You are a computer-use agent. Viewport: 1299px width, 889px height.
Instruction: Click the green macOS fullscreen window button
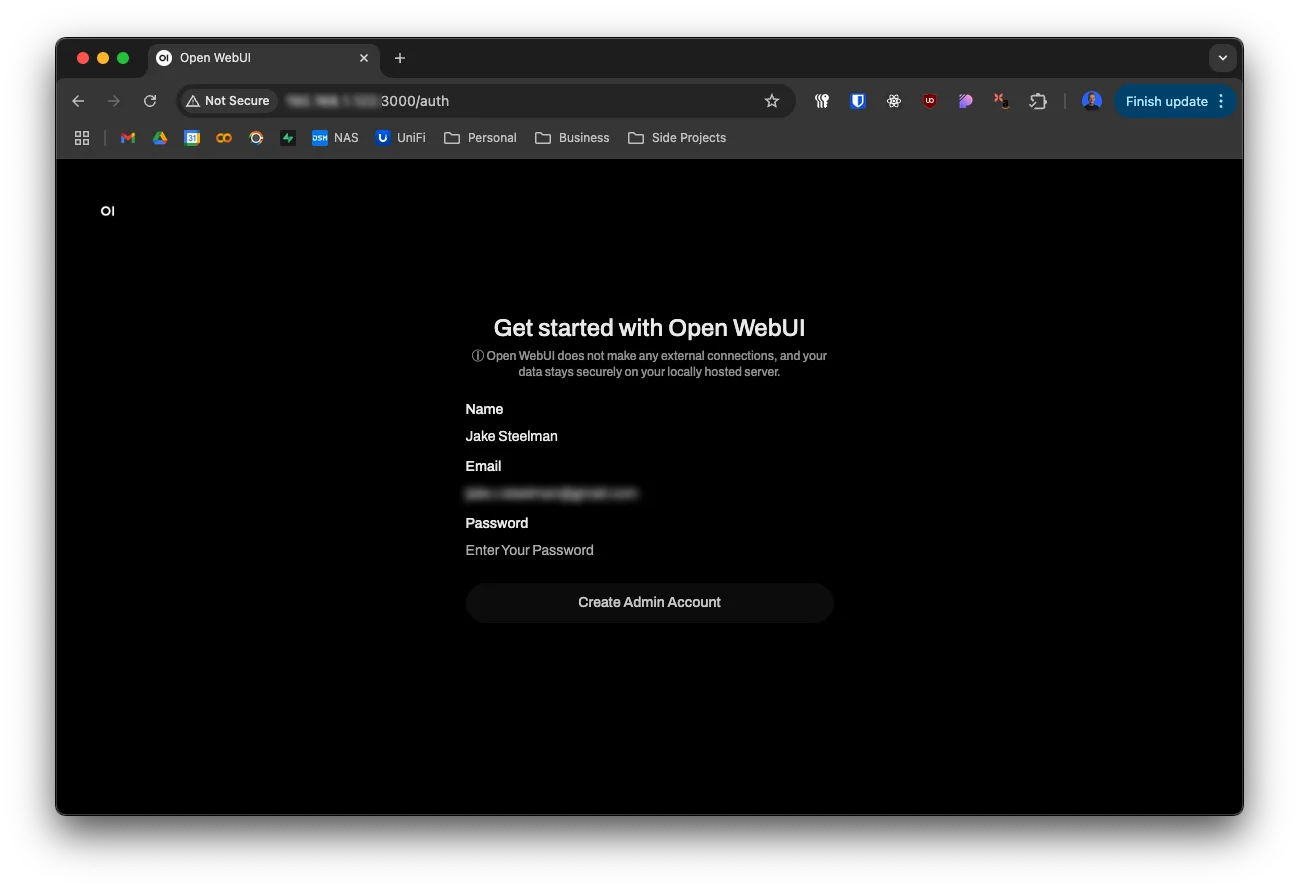123,58
